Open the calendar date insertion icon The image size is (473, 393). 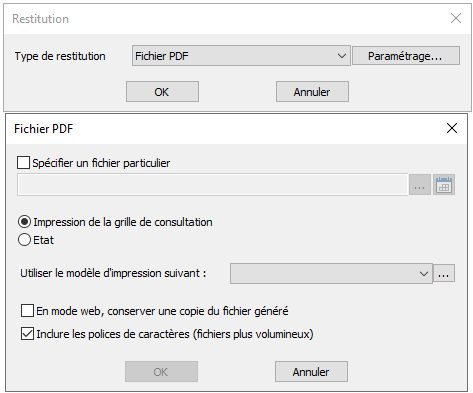pos(444,184)
